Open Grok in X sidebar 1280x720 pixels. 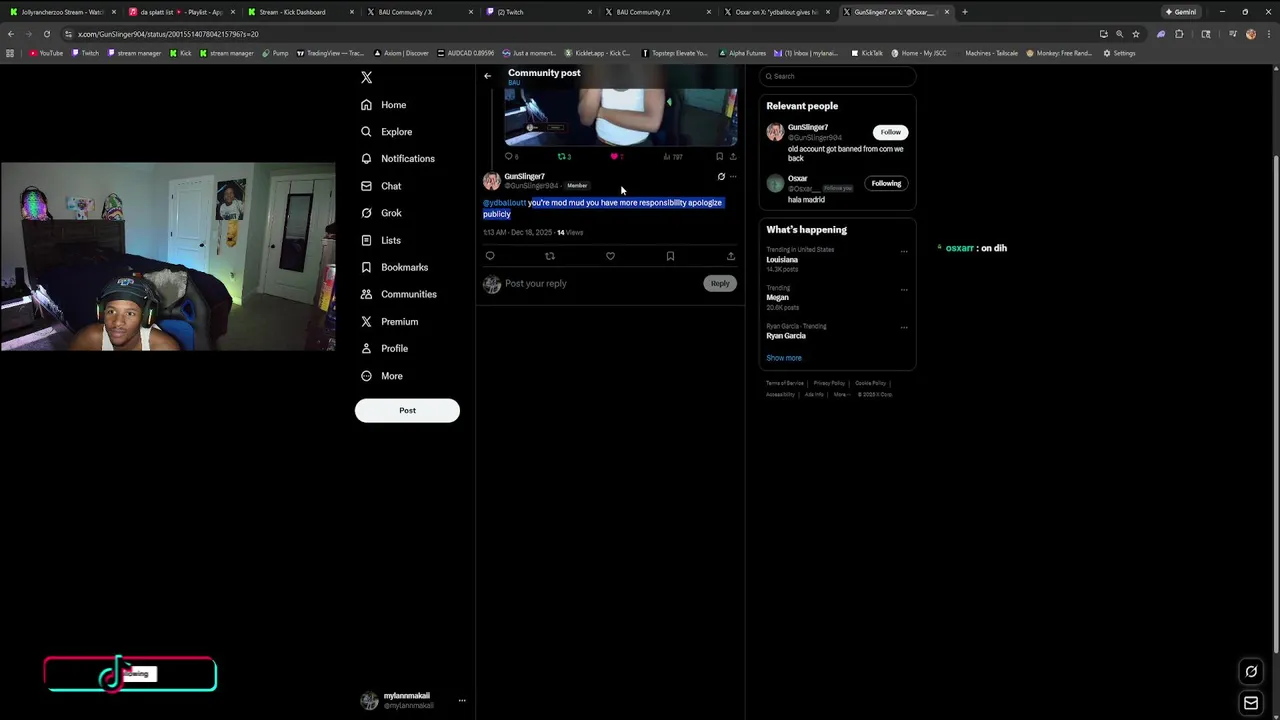[381, 213]
